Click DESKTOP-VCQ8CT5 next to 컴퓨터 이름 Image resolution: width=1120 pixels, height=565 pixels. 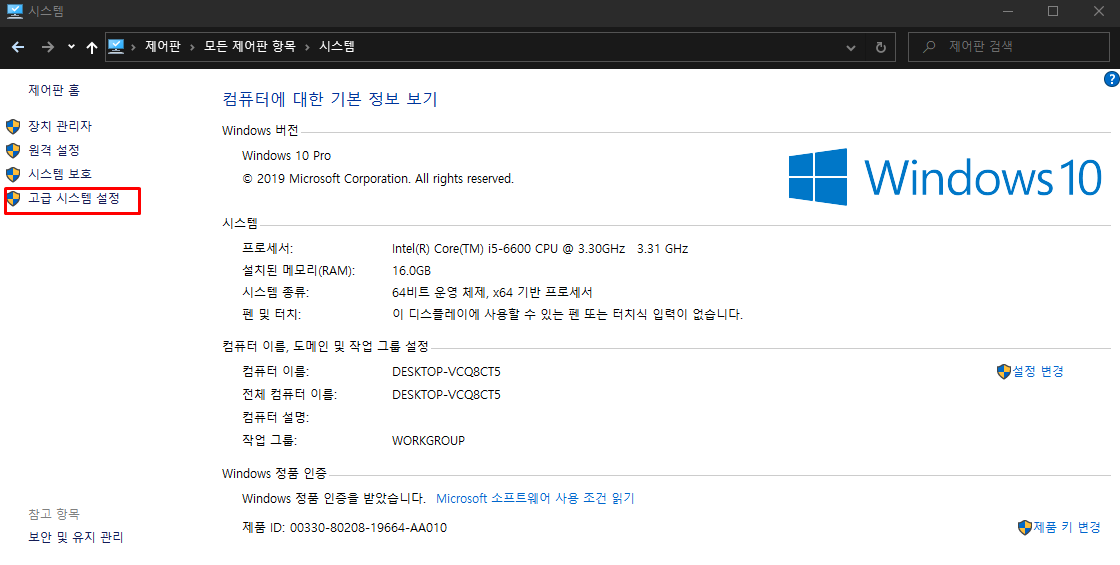(446, 372)
